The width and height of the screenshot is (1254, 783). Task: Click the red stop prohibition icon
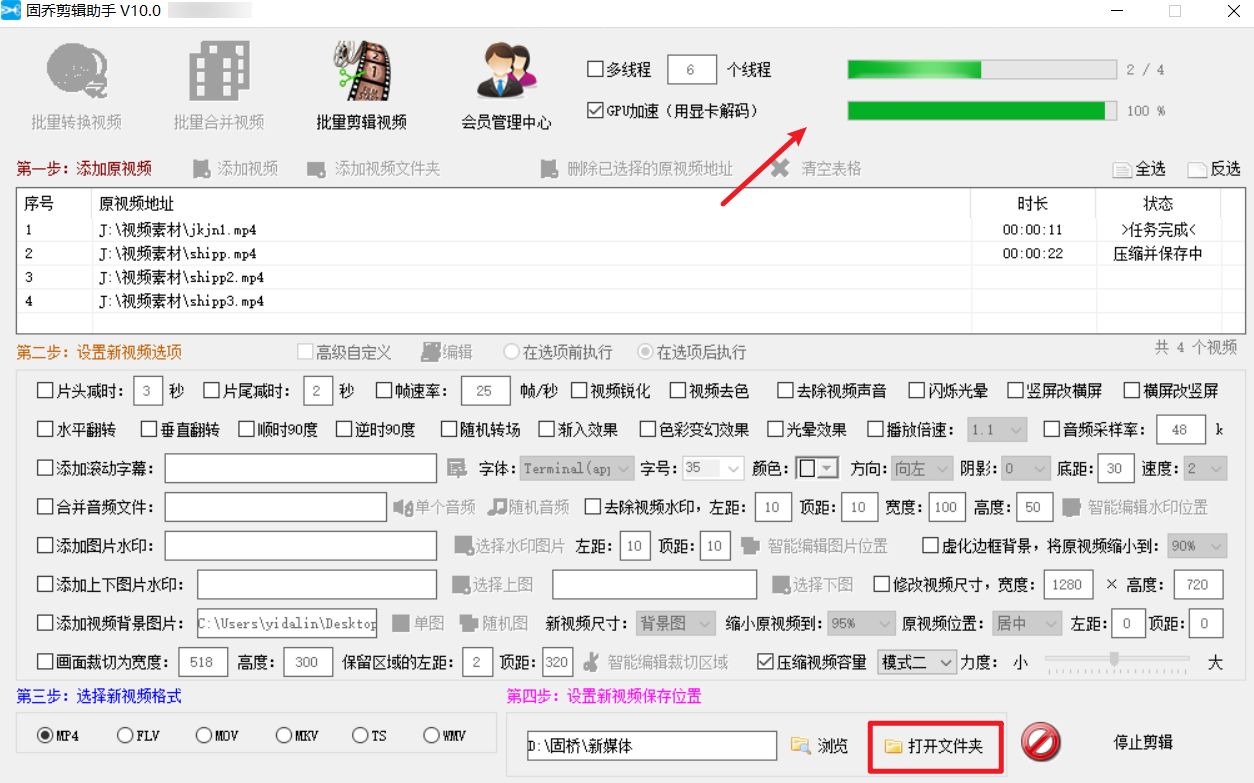1042,745
